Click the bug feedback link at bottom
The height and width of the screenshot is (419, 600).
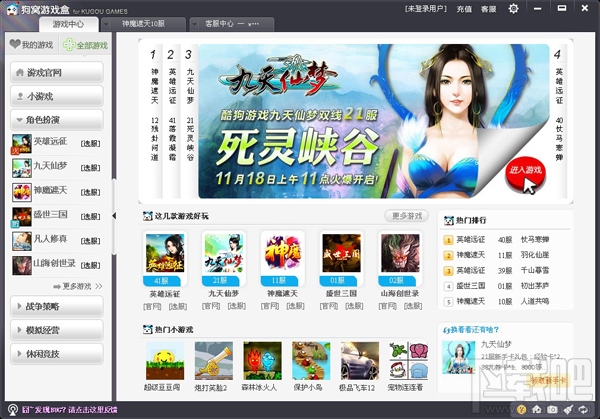[x=70, y=410]
